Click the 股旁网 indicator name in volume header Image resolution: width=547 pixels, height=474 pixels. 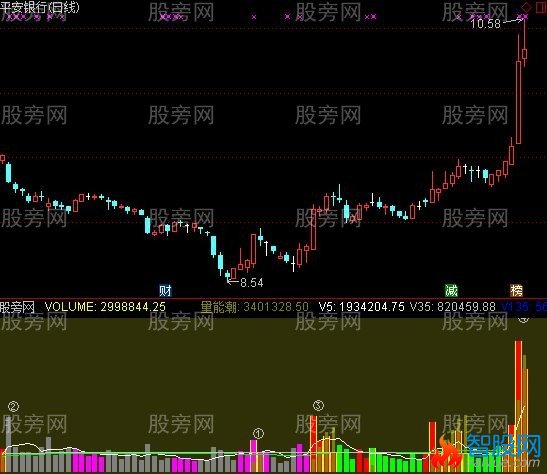click(17, 307)
